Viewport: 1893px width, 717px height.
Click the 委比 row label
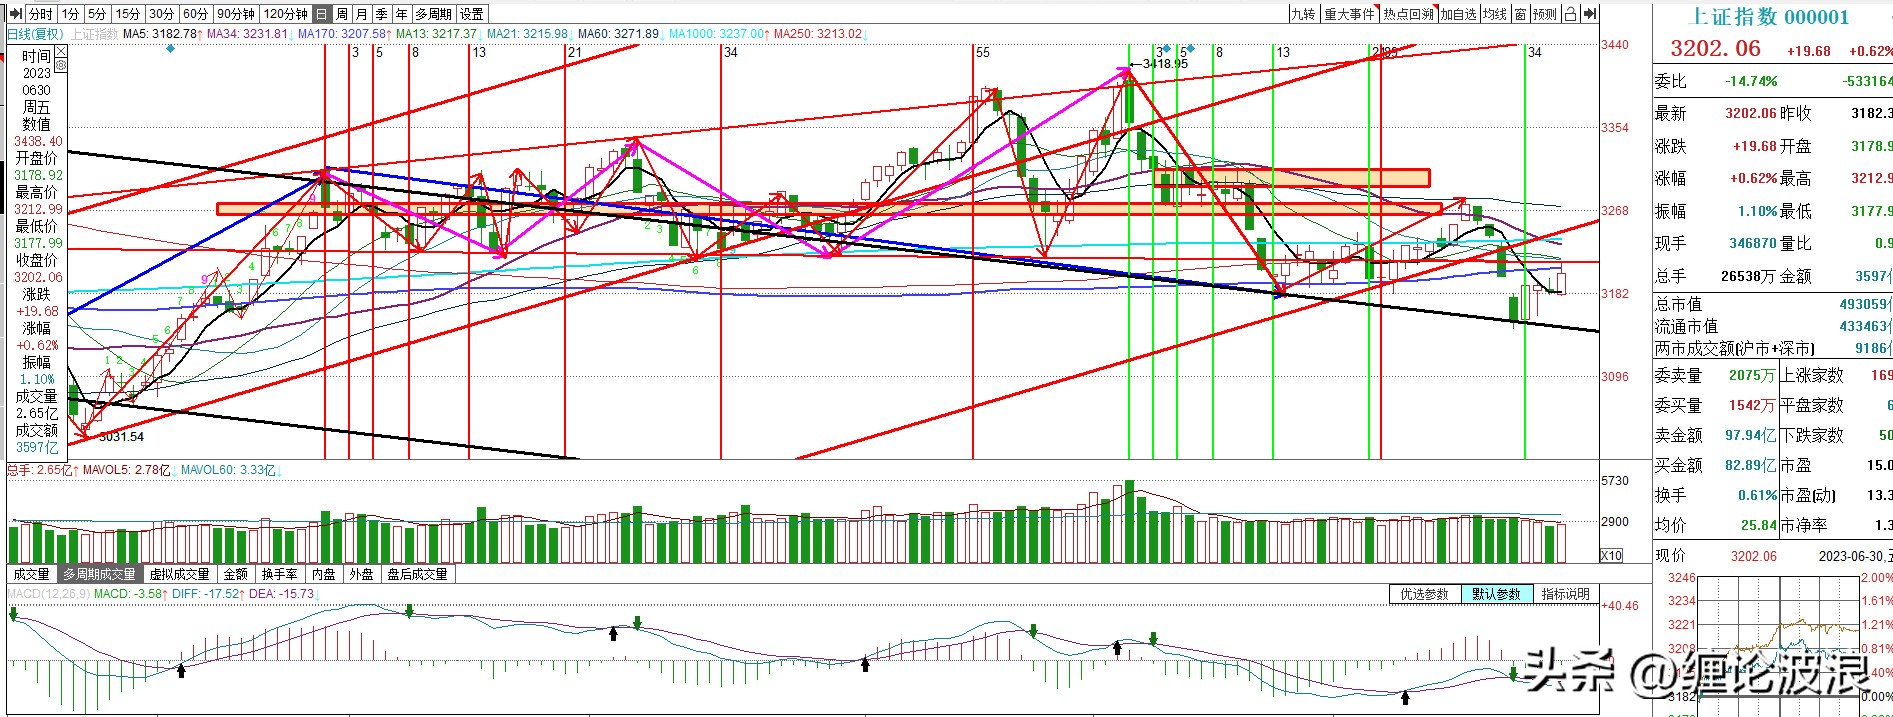point(1670,81)
